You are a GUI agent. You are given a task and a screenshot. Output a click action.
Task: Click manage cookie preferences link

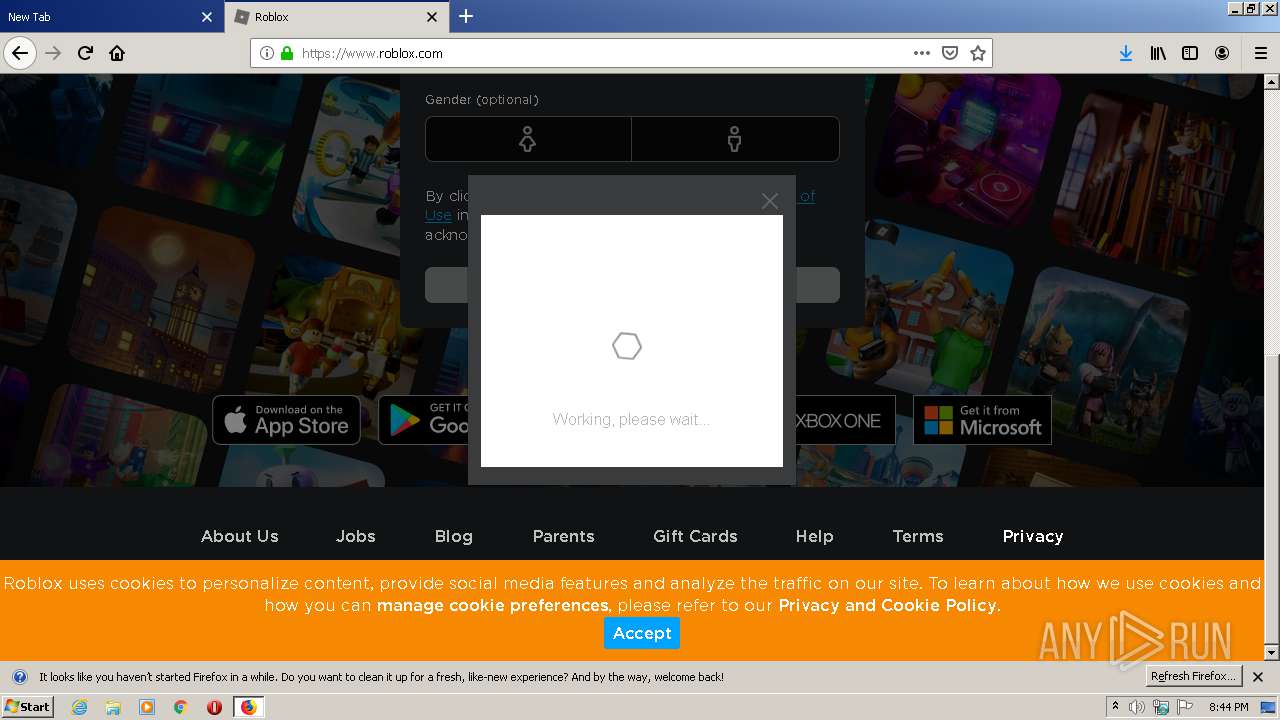(x=492, y=605)
